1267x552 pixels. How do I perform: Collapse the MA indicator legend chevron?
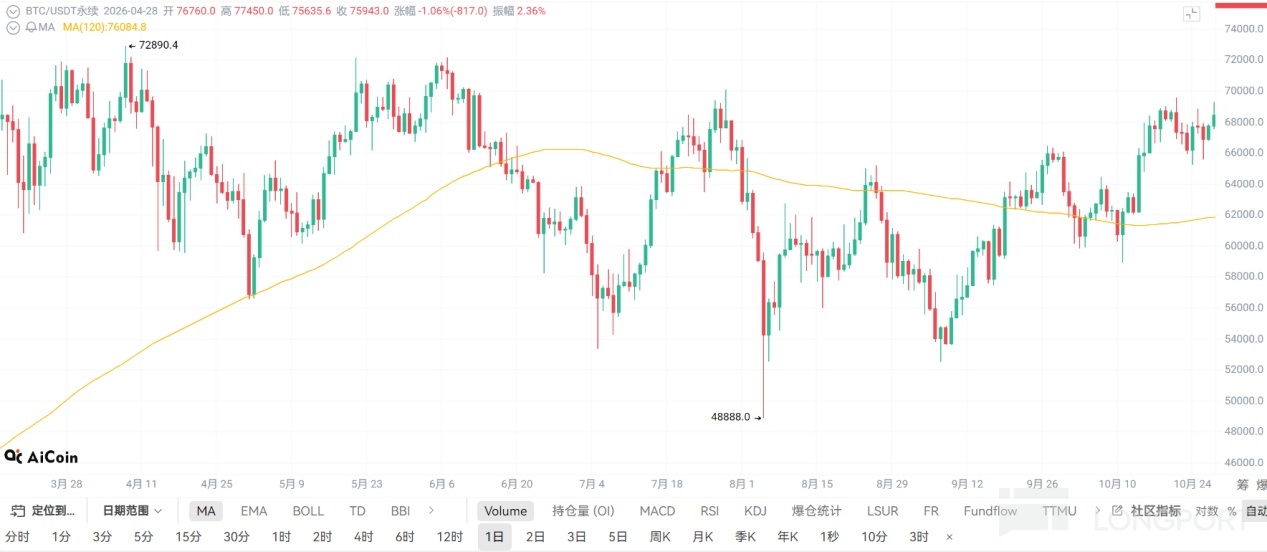pyautogui.click(x=12, y=27)
